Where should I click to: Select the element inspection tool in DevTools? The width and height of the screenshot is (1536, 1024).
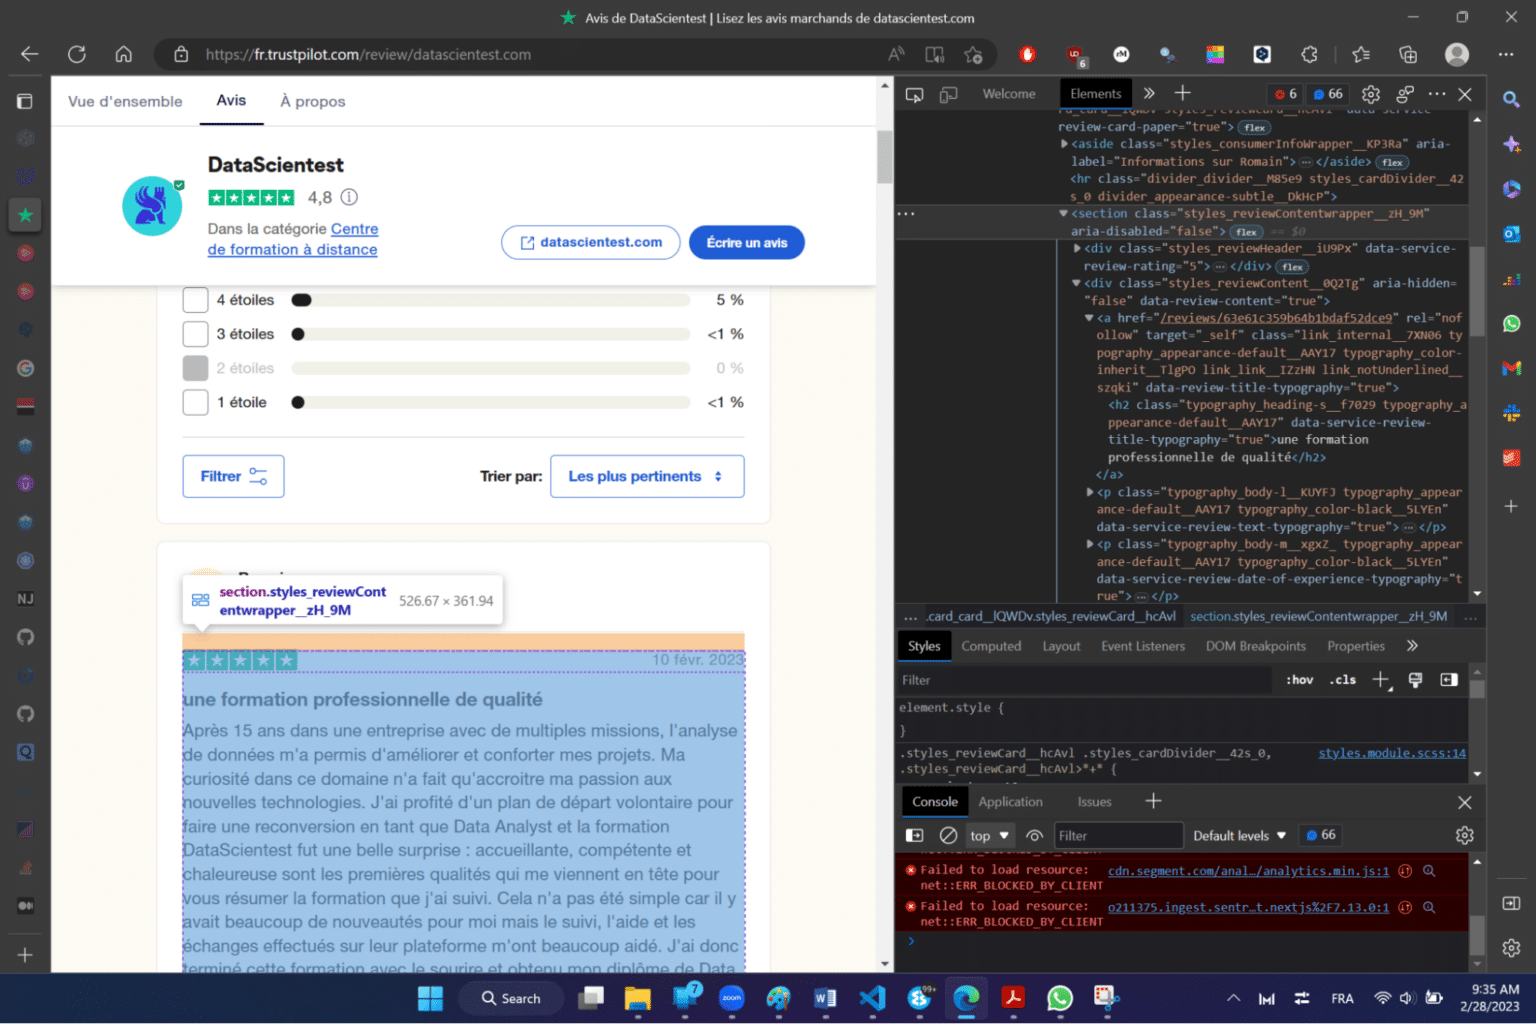tap(913, 93)
